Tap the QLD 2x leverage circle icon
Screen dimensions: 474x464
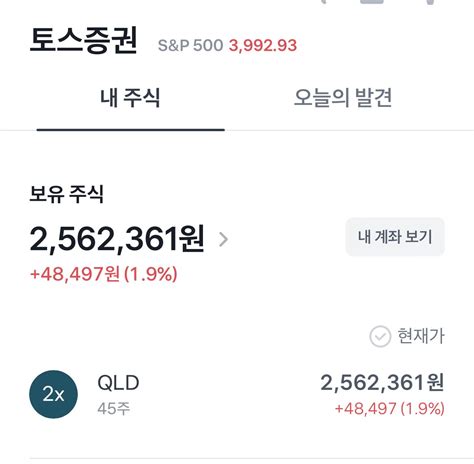[x=54, y=394]
